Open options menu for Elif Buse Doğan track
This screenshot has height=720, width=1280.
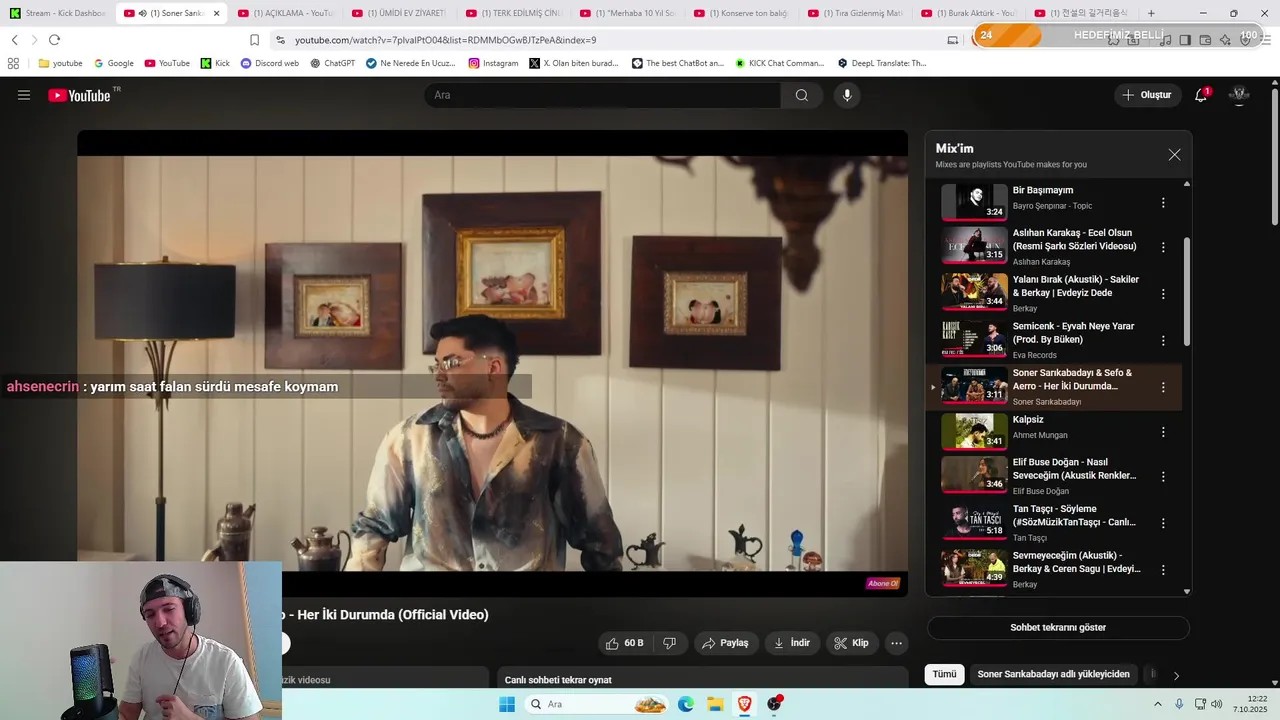click(1163, 476)
